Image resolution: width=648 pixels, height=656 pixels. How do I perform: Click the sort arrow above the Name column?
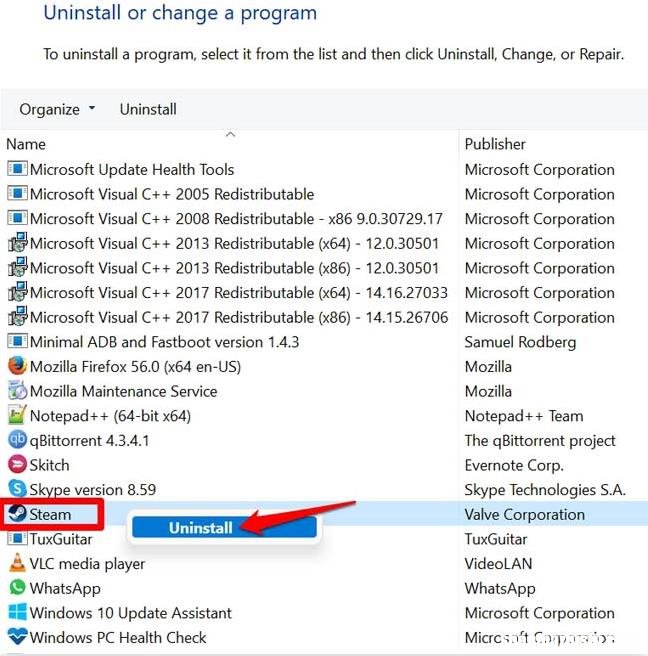(230, 134)
